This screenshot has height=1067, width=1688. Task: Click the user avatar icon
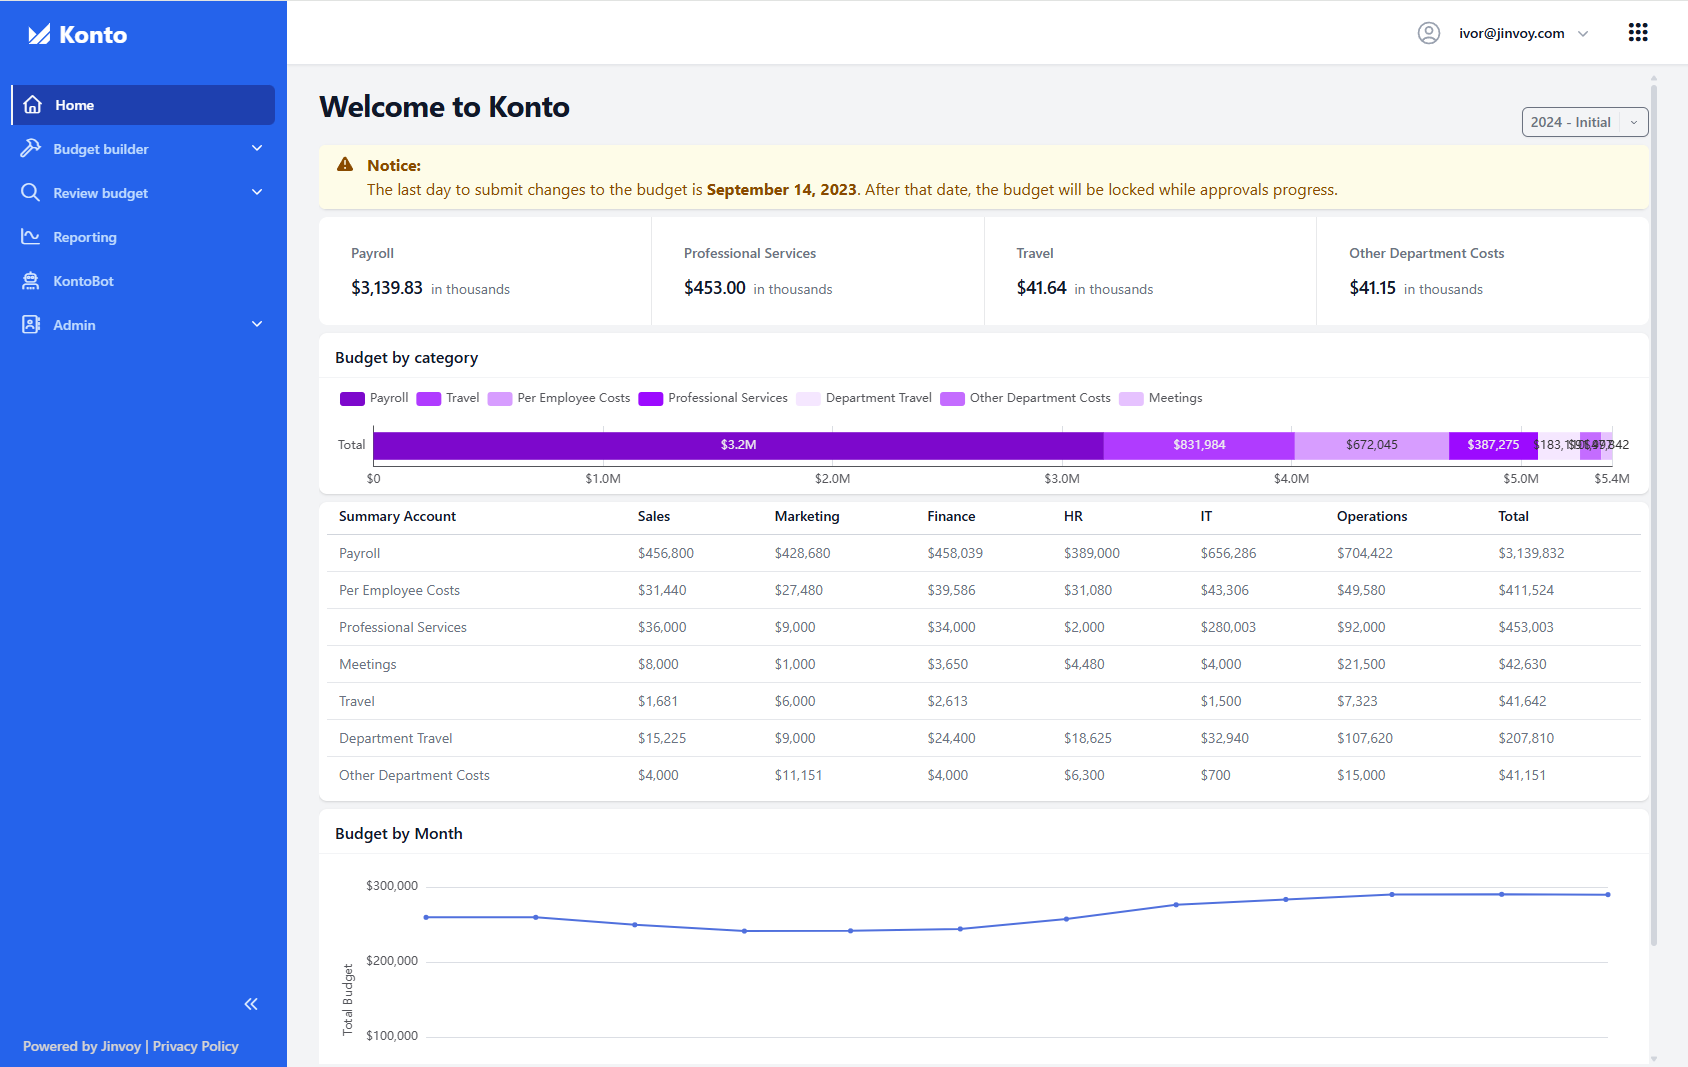pos(1429,33)
